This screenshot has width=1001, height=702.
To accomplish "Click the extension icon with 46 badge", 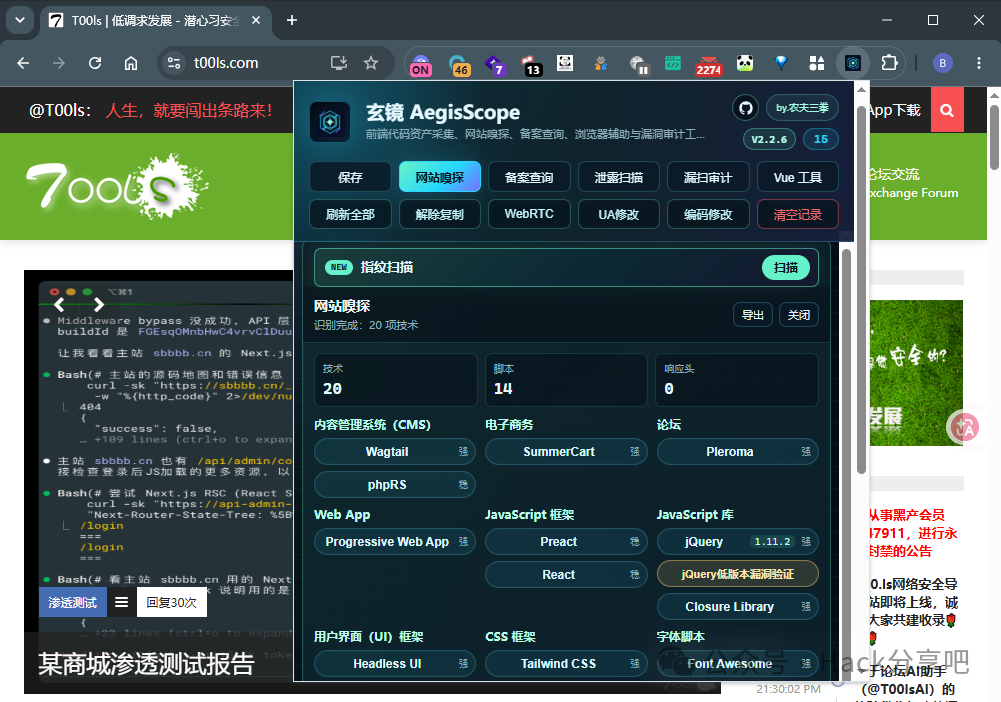I will pos(460,64).
